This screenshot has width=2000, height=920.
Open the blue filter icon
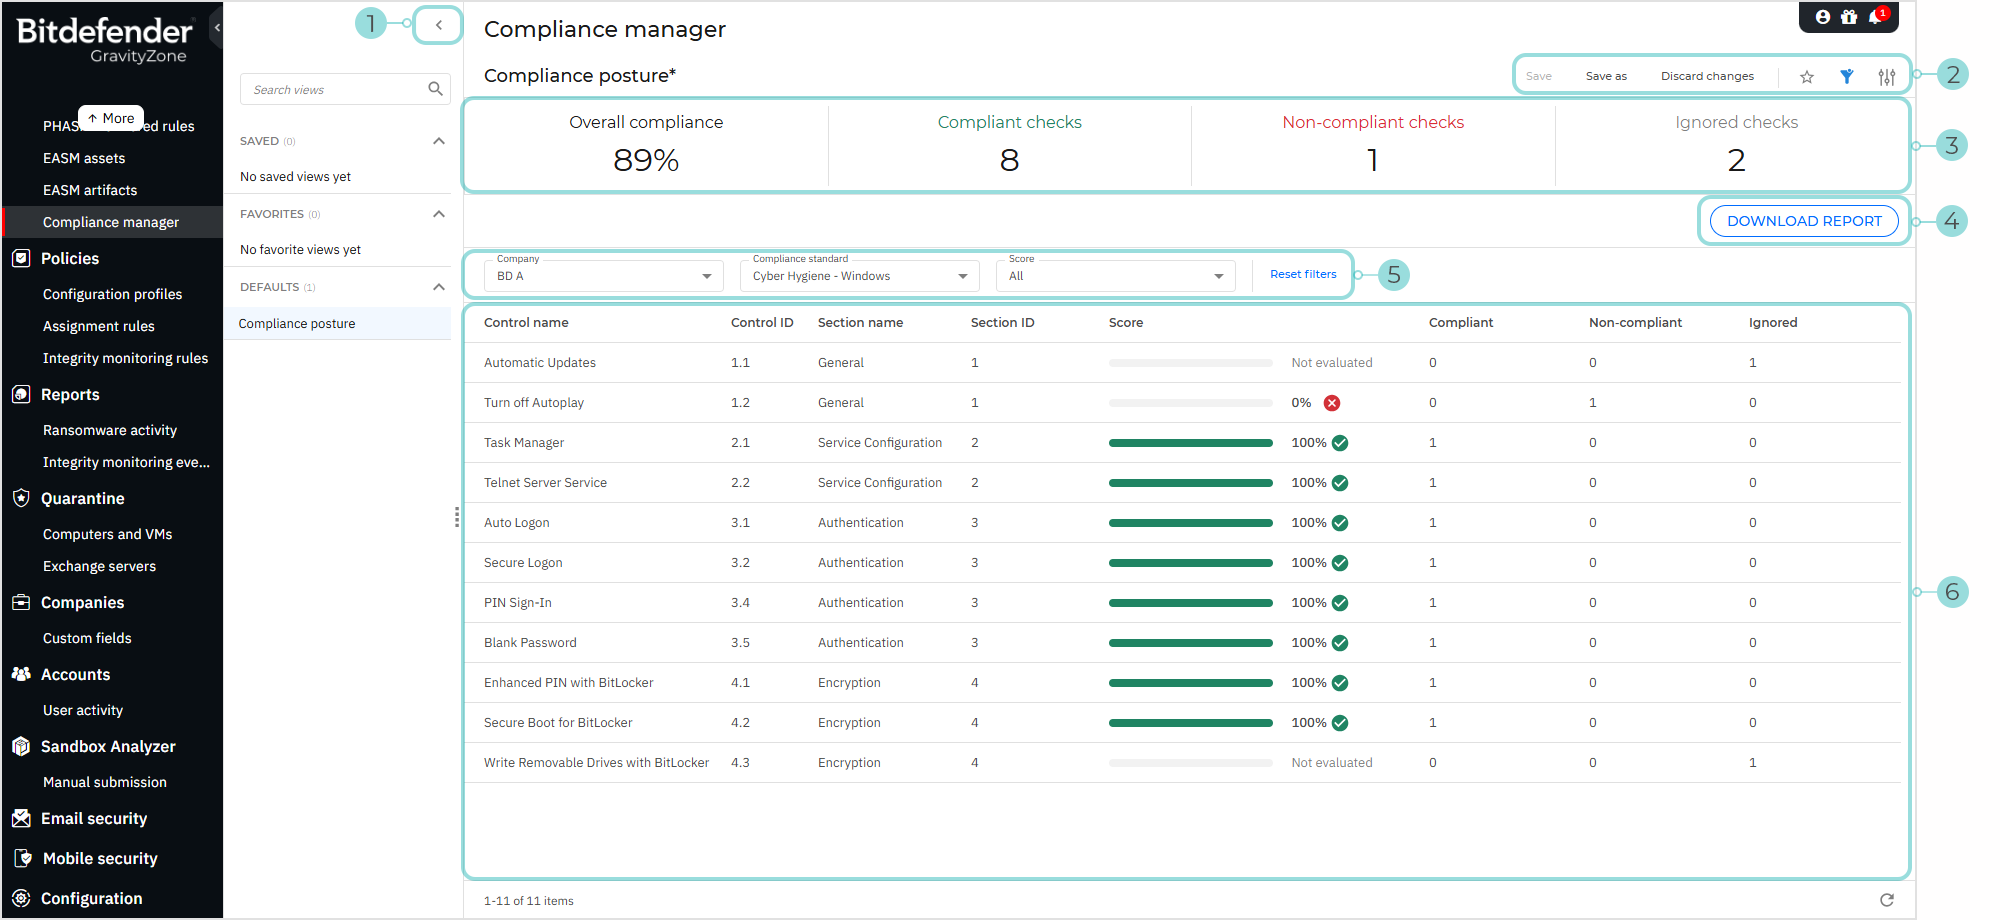click(x=1847, y=76)
